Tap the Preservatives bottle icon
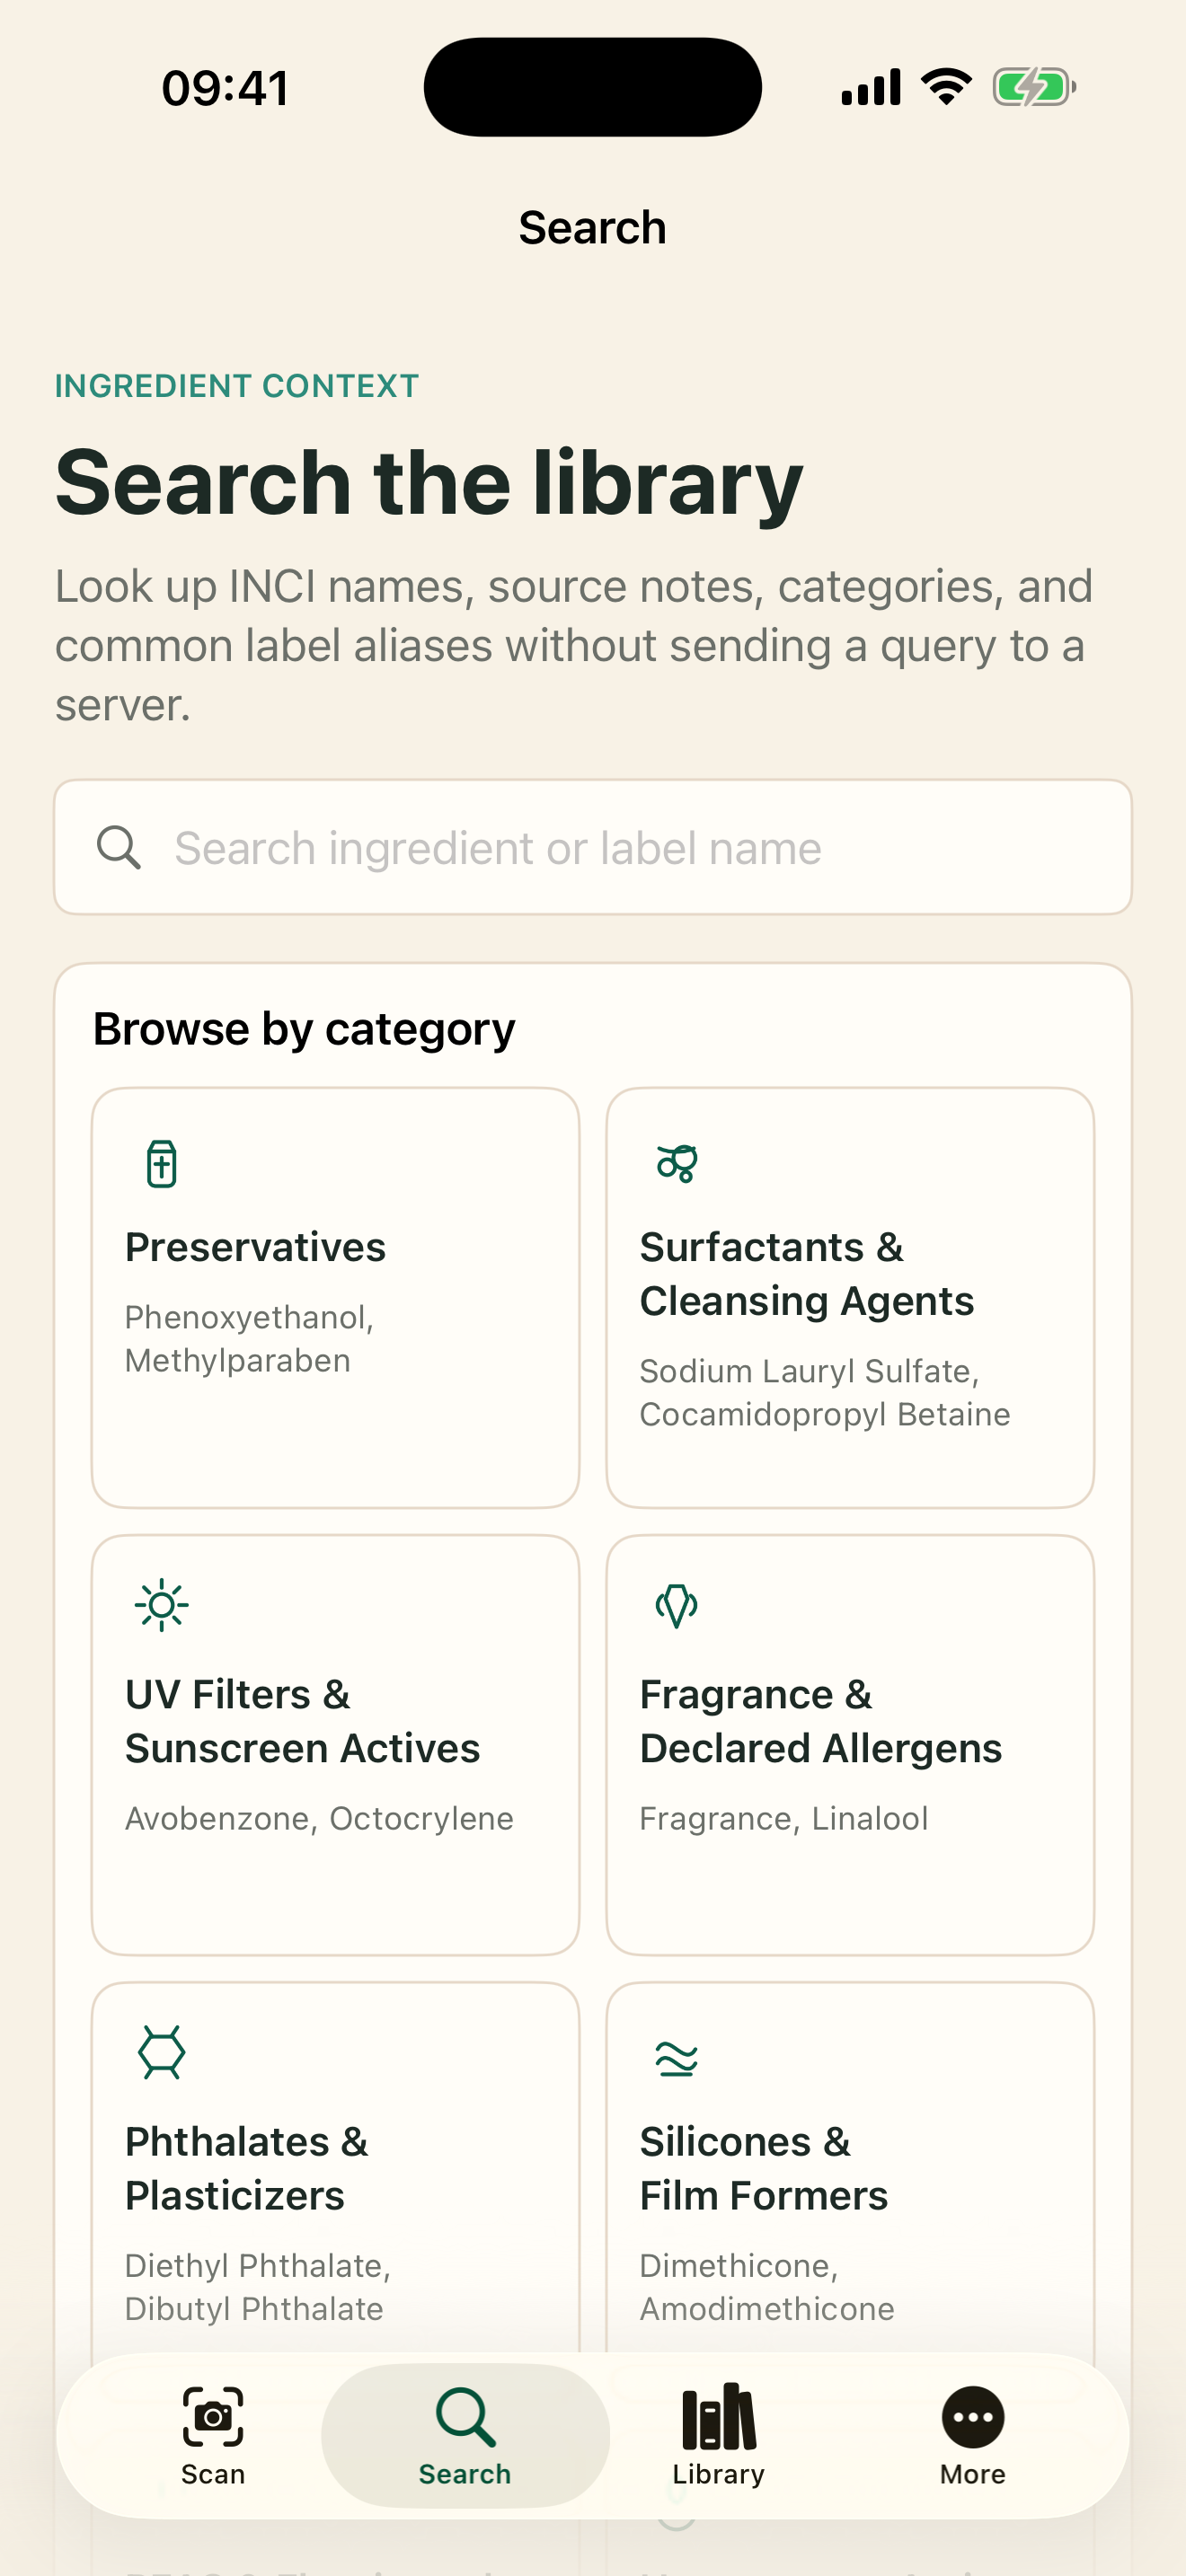 161,1163
